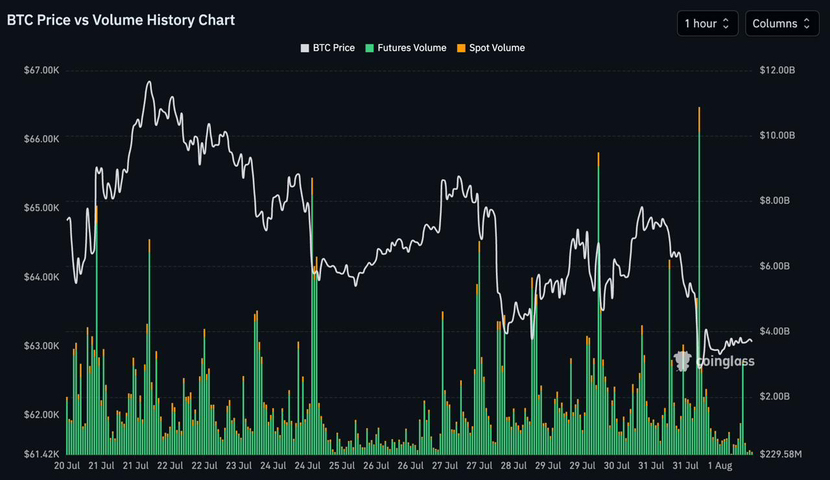Click the orange Spot Volume legend swatch
This screenshot has width=830, height=480.
point(461,48)
